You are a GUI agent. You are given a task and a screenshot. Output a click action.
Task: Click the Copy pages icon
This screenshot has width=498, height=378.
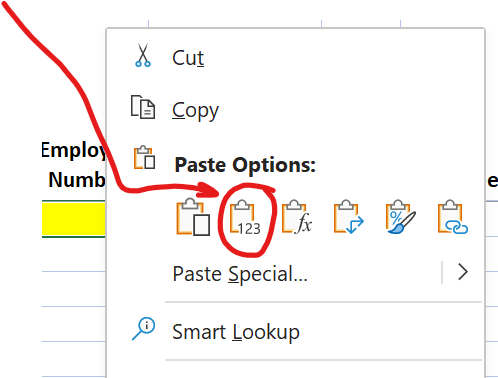click(143, 107)
